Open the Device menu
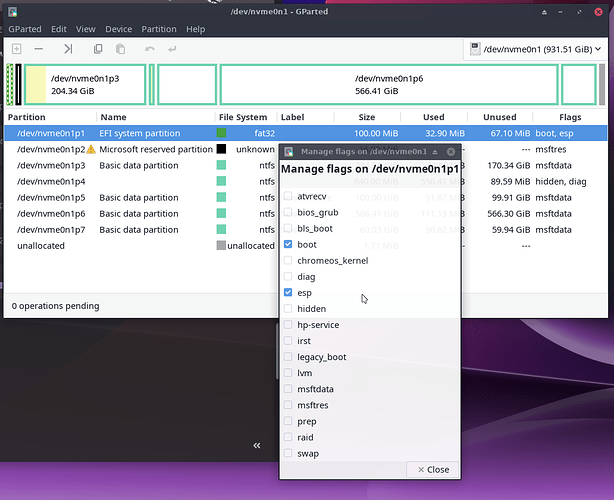The width and height of the screenshot is (614, 500). 119,29
